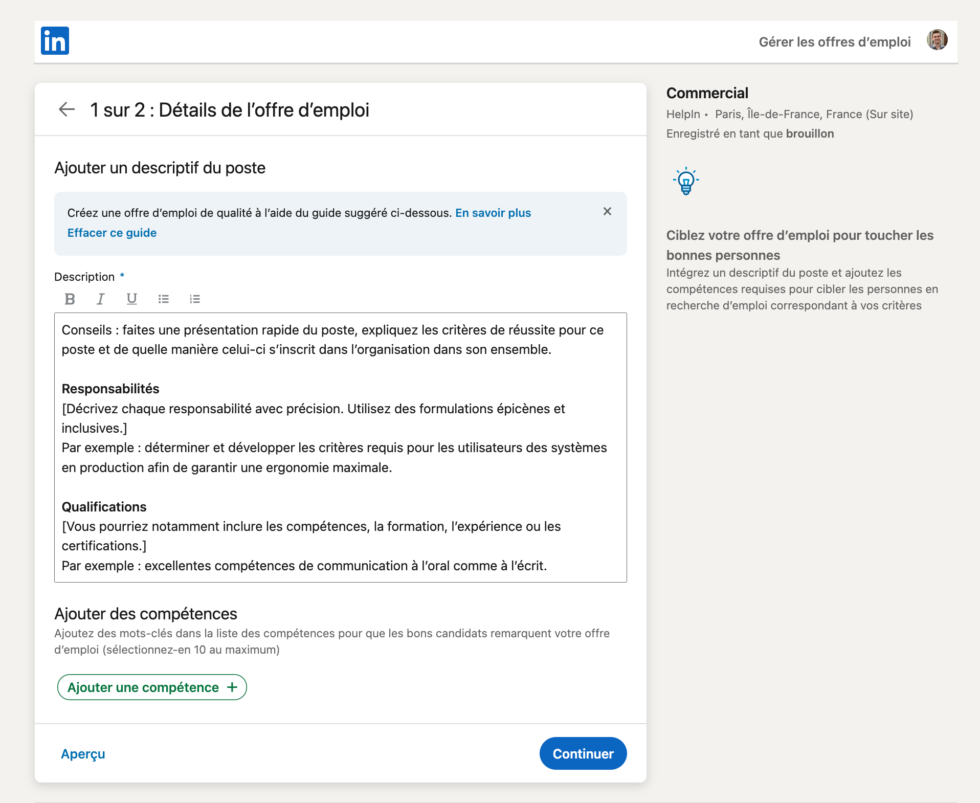This screenshot has width=980, height=803.
Task: Click the required asterisk next to Description
Action: click(123, 276)
